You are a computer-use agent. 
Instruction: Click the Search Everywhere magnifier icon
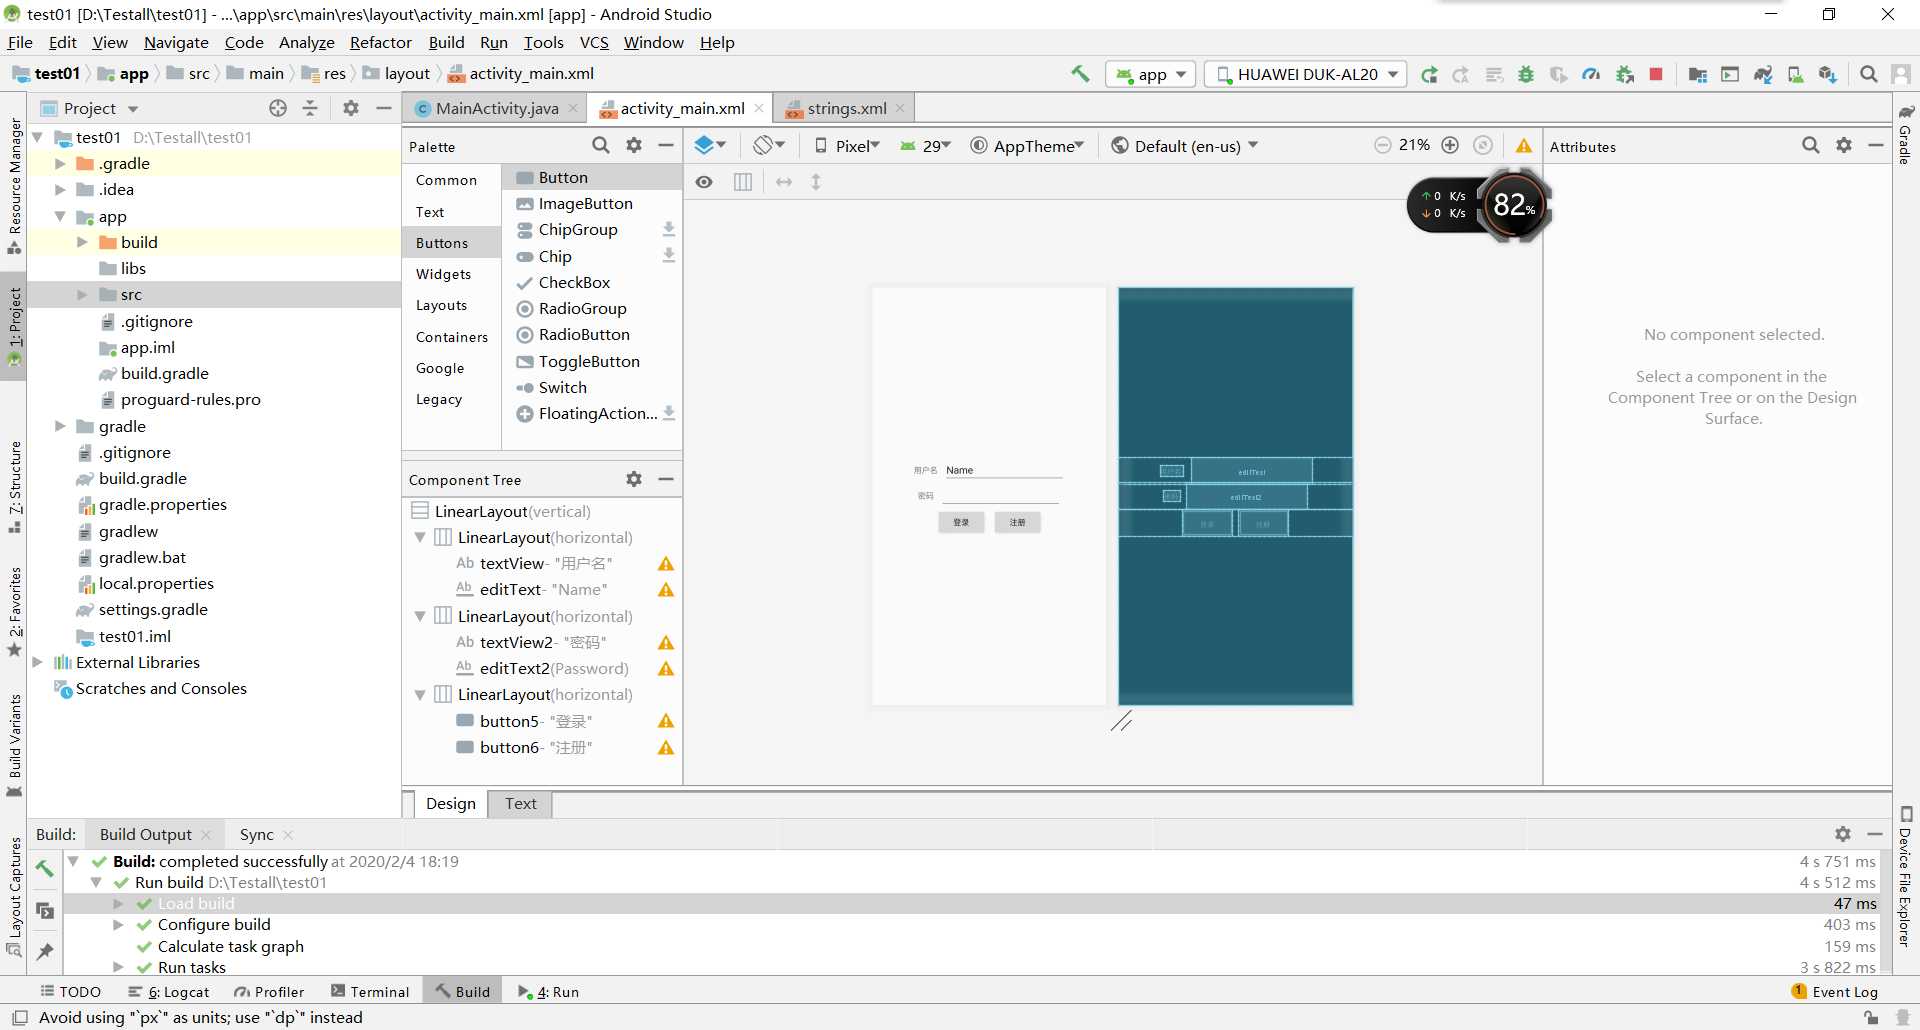click(1868, 74)
